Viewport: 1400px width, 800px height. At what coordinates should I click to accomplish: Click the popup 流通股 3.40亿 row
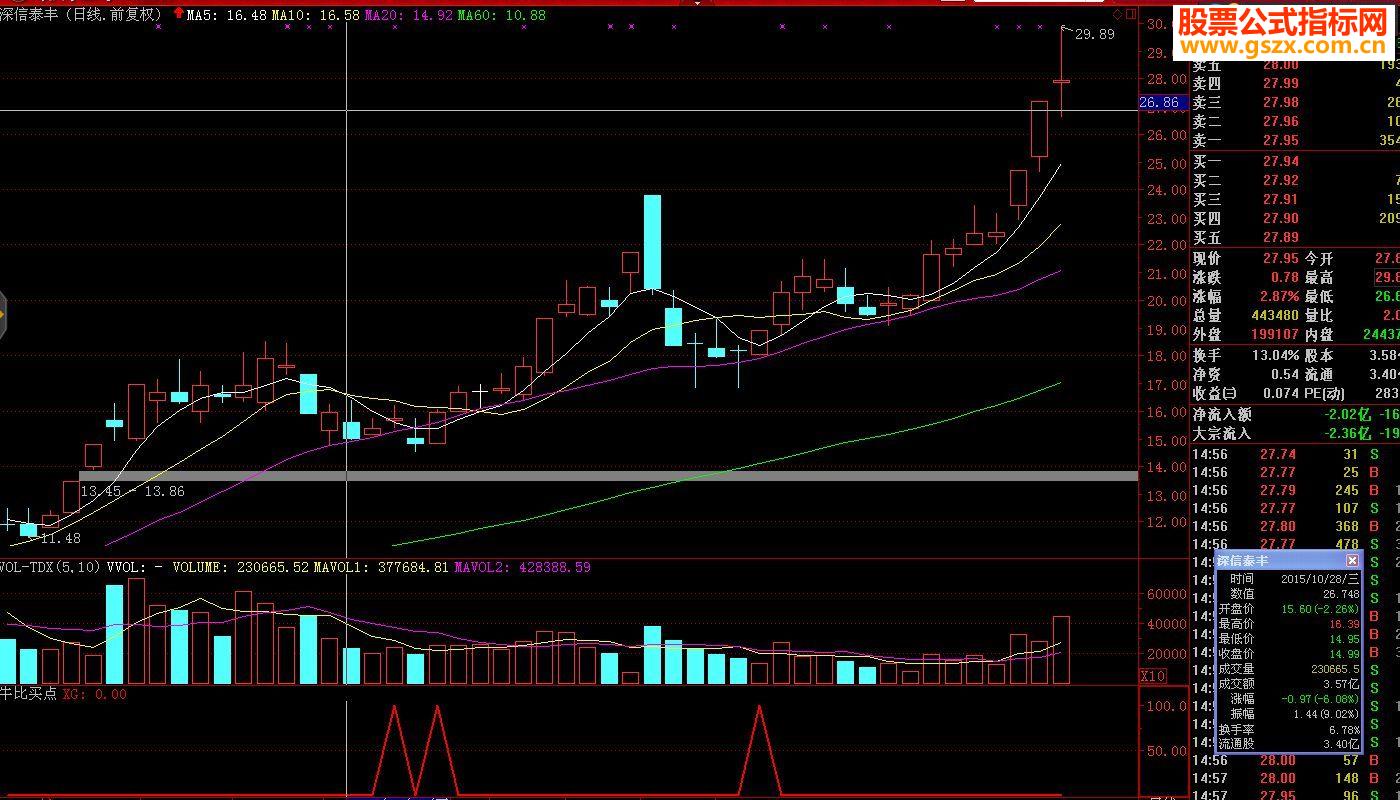[x=1288, y=744]
